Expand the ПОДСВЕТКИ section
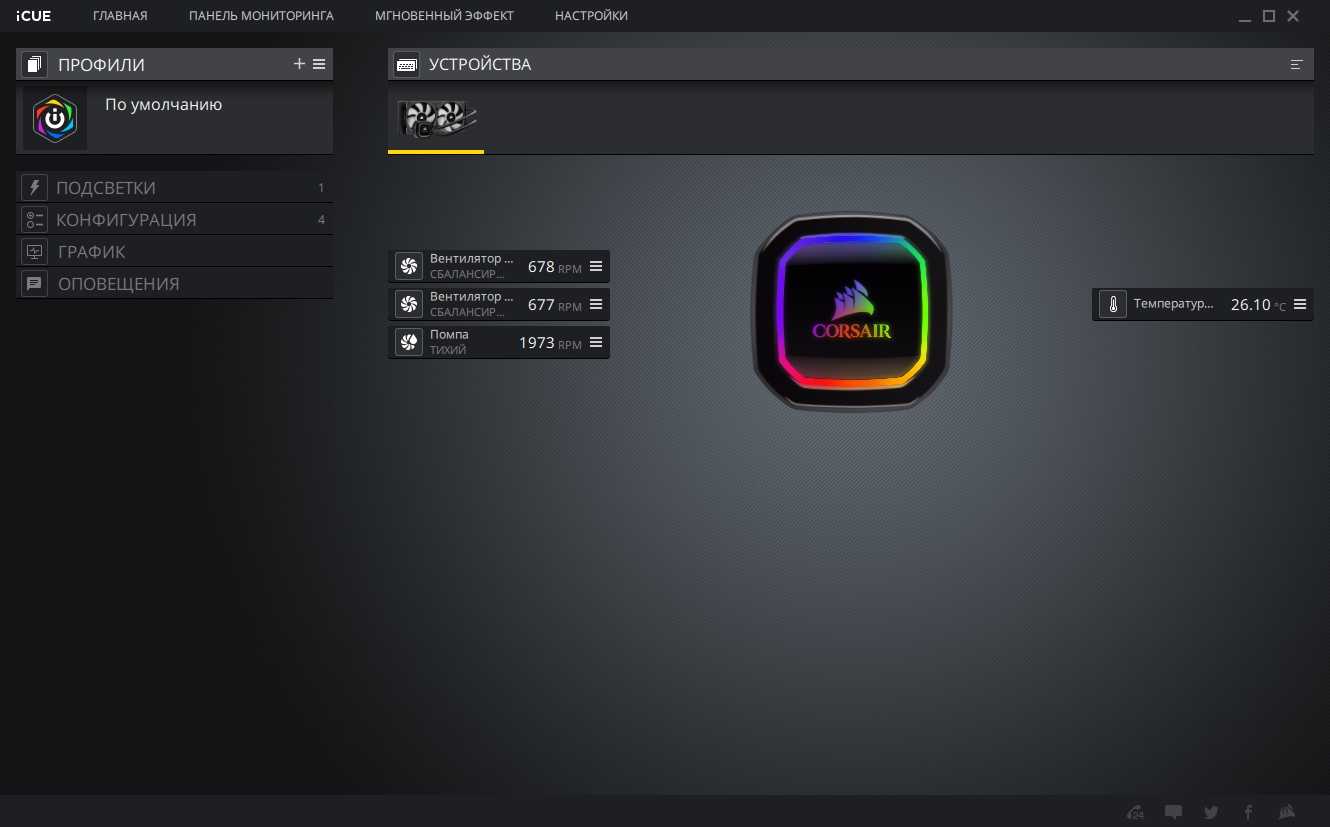Image resolution: width=1330 pixels, height=827 pixels. 106,188
